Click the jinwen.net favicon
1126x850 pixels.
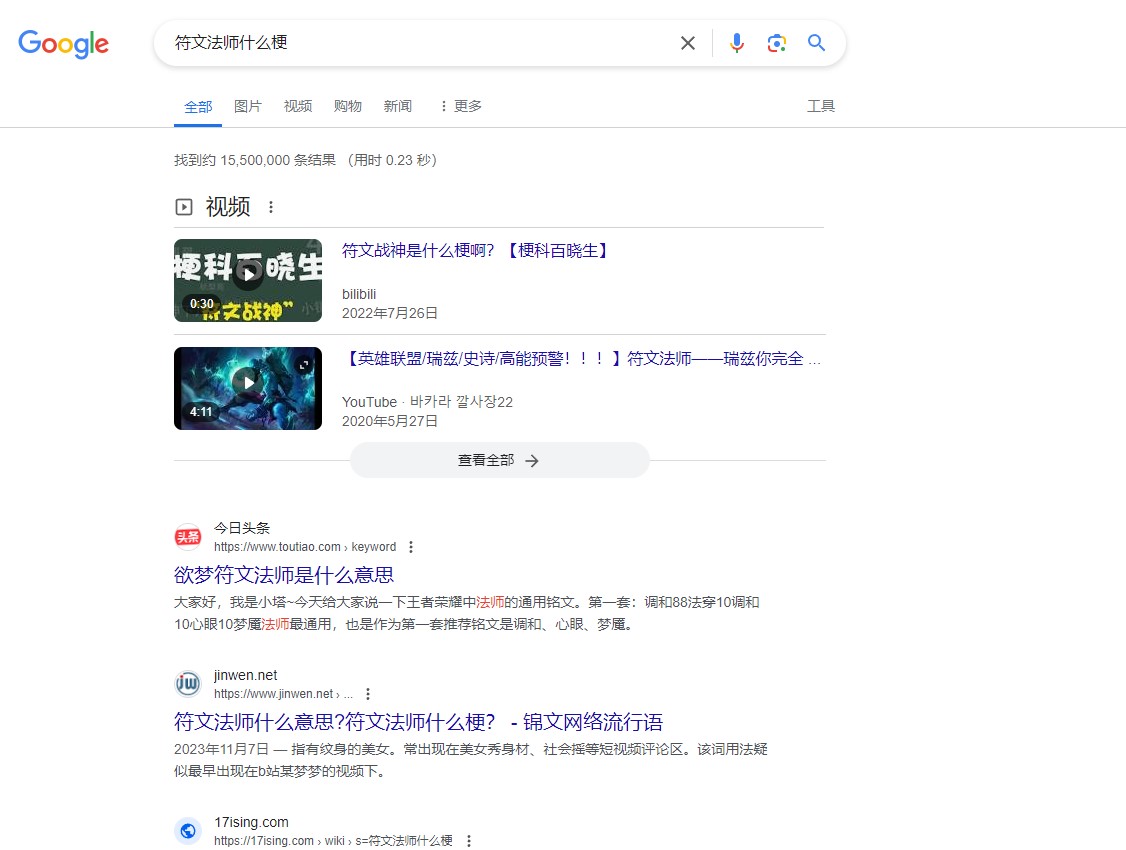pos(188,683)
